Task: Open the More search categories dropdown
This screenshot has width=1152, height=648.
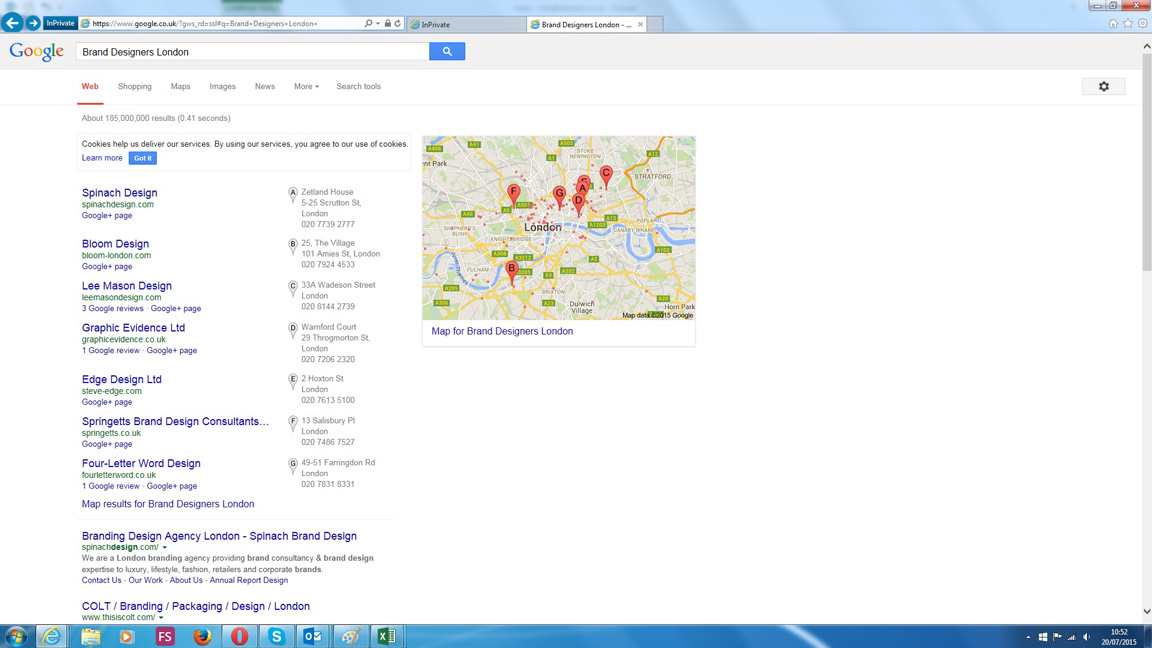Action: 305,87
